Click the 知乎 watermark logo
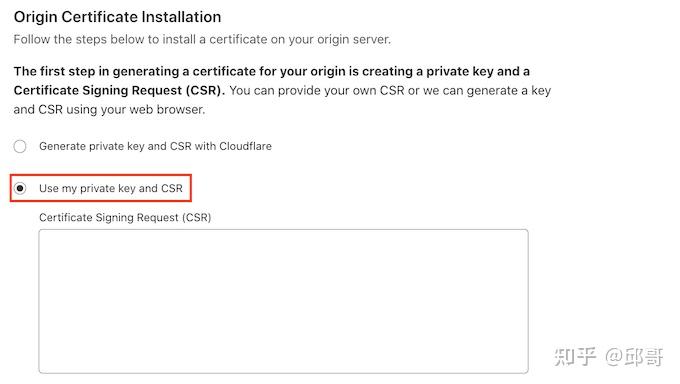 [575, 357]
